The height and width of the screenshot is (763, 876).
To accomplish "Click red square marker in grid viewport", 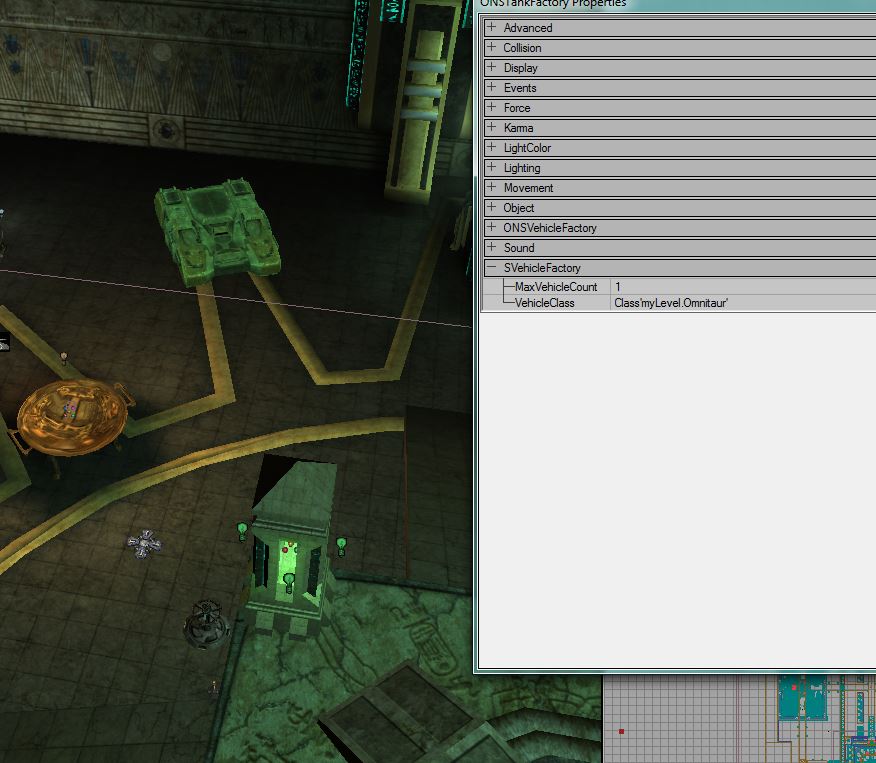I will pyautogui.click(x=621, y=732).
